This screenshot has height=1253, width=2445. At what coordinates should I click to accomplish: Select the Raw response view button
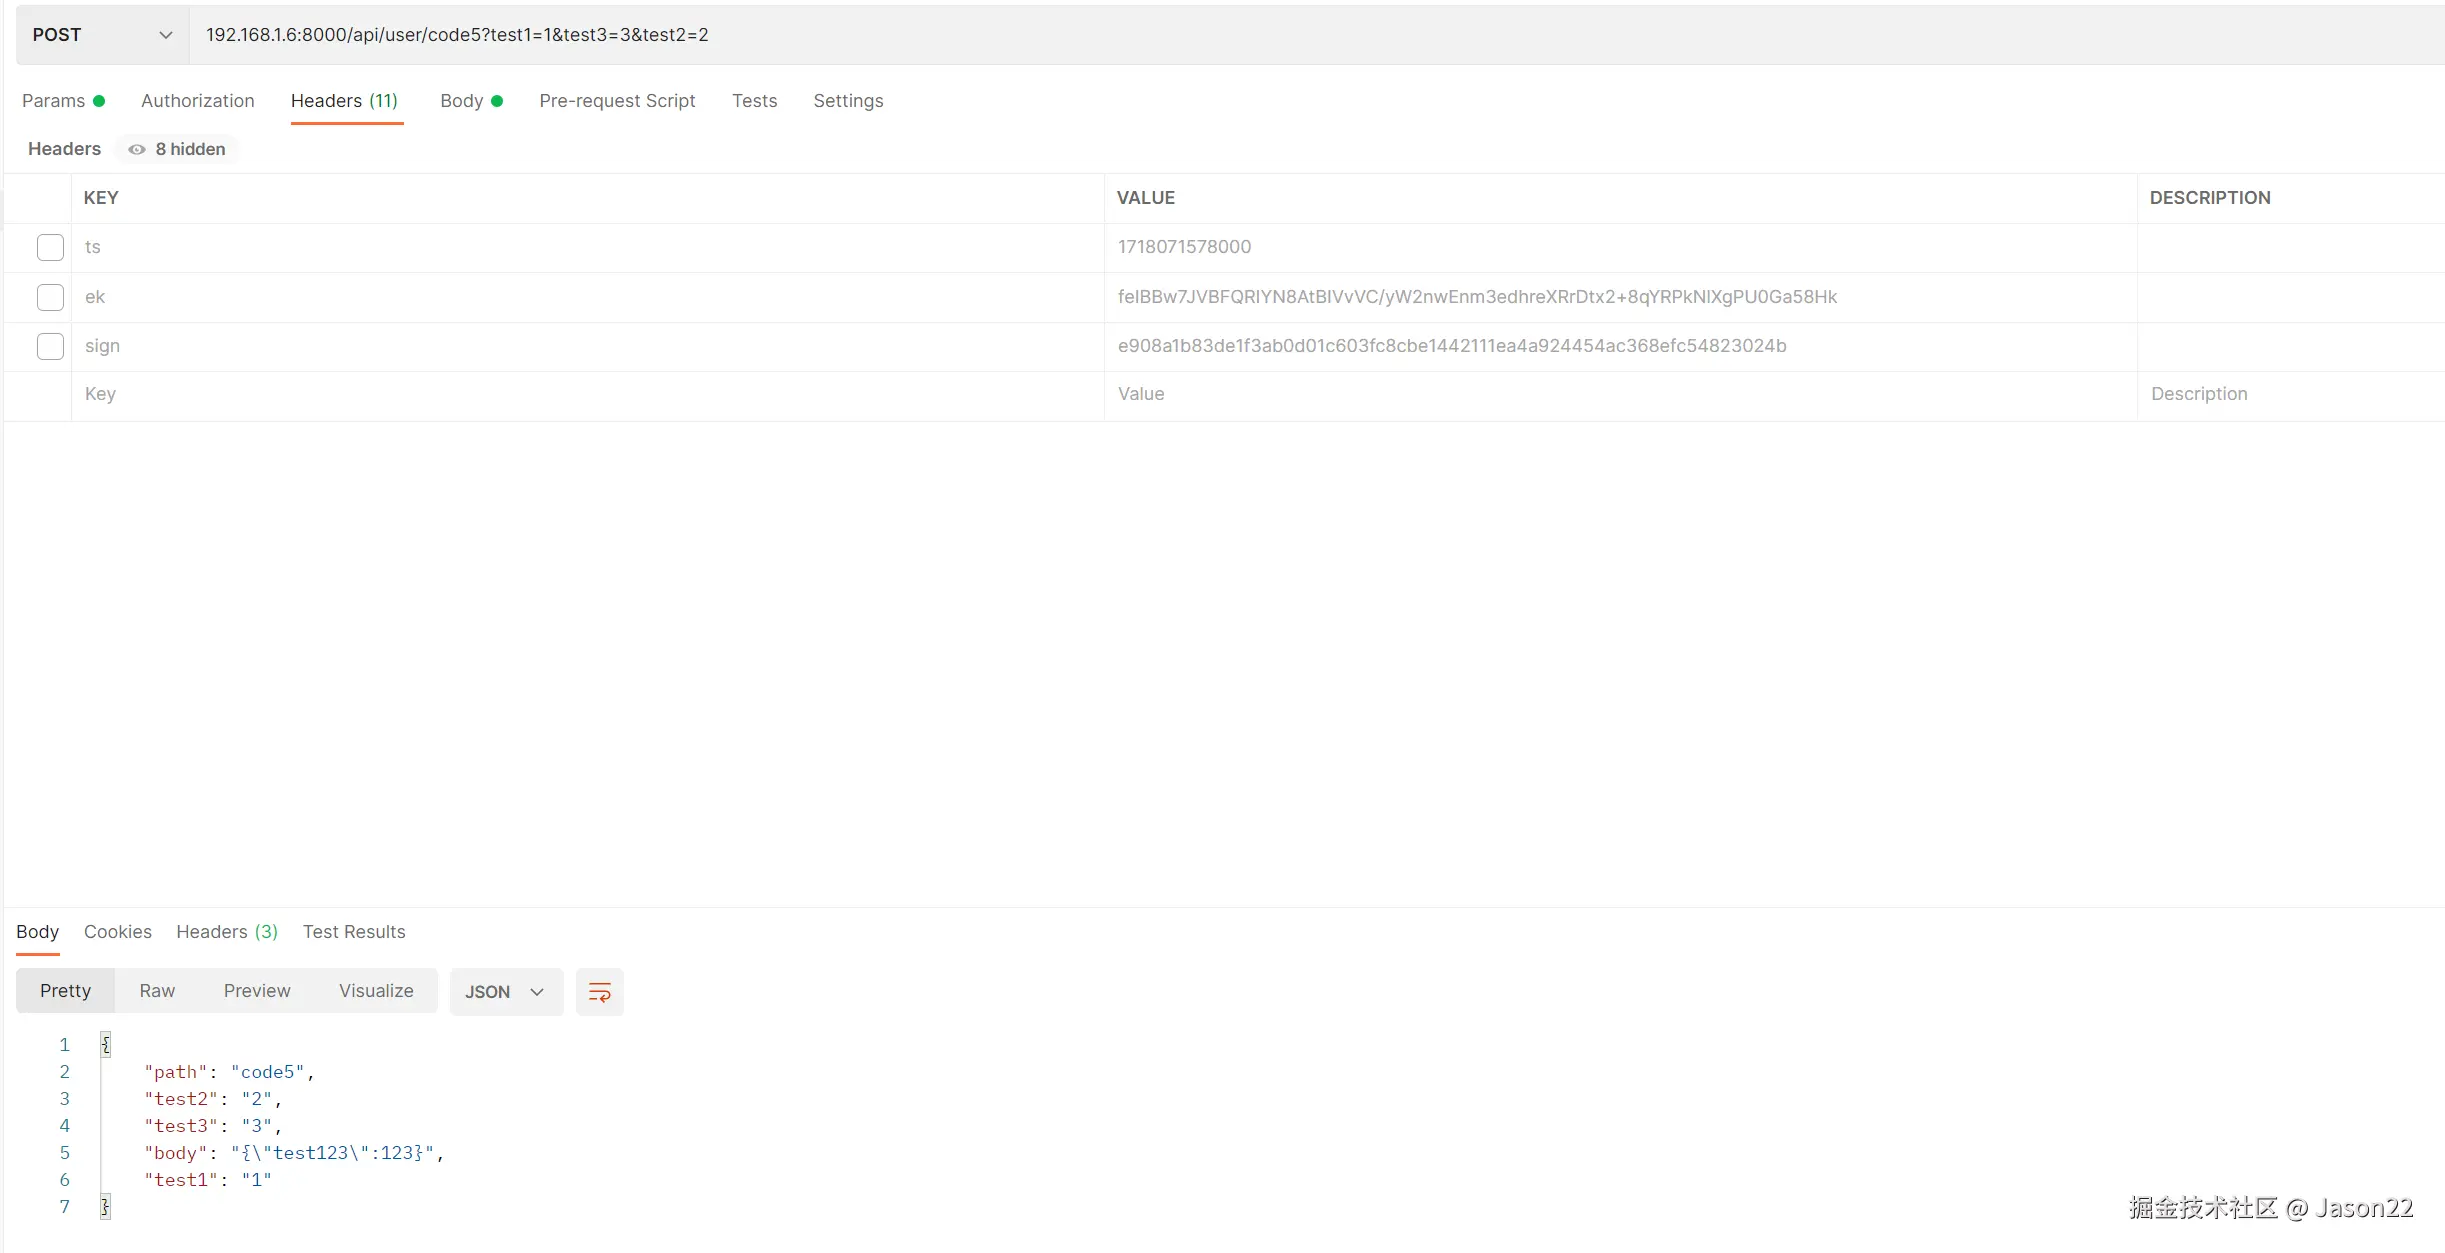click(157, 991)
